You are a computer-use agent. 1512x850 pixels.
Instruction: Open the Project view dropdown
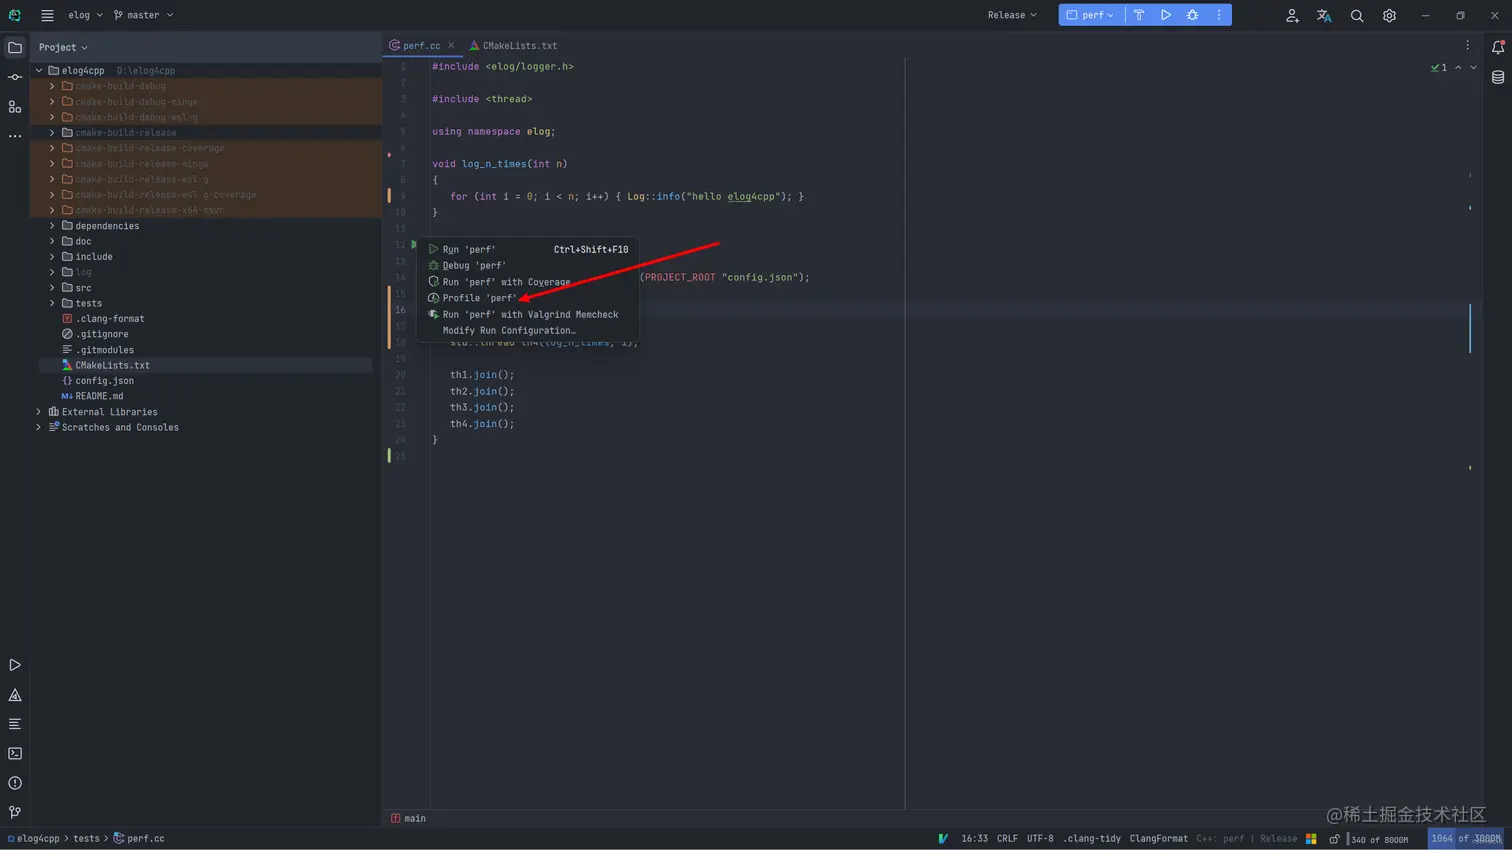click(63, 47)
